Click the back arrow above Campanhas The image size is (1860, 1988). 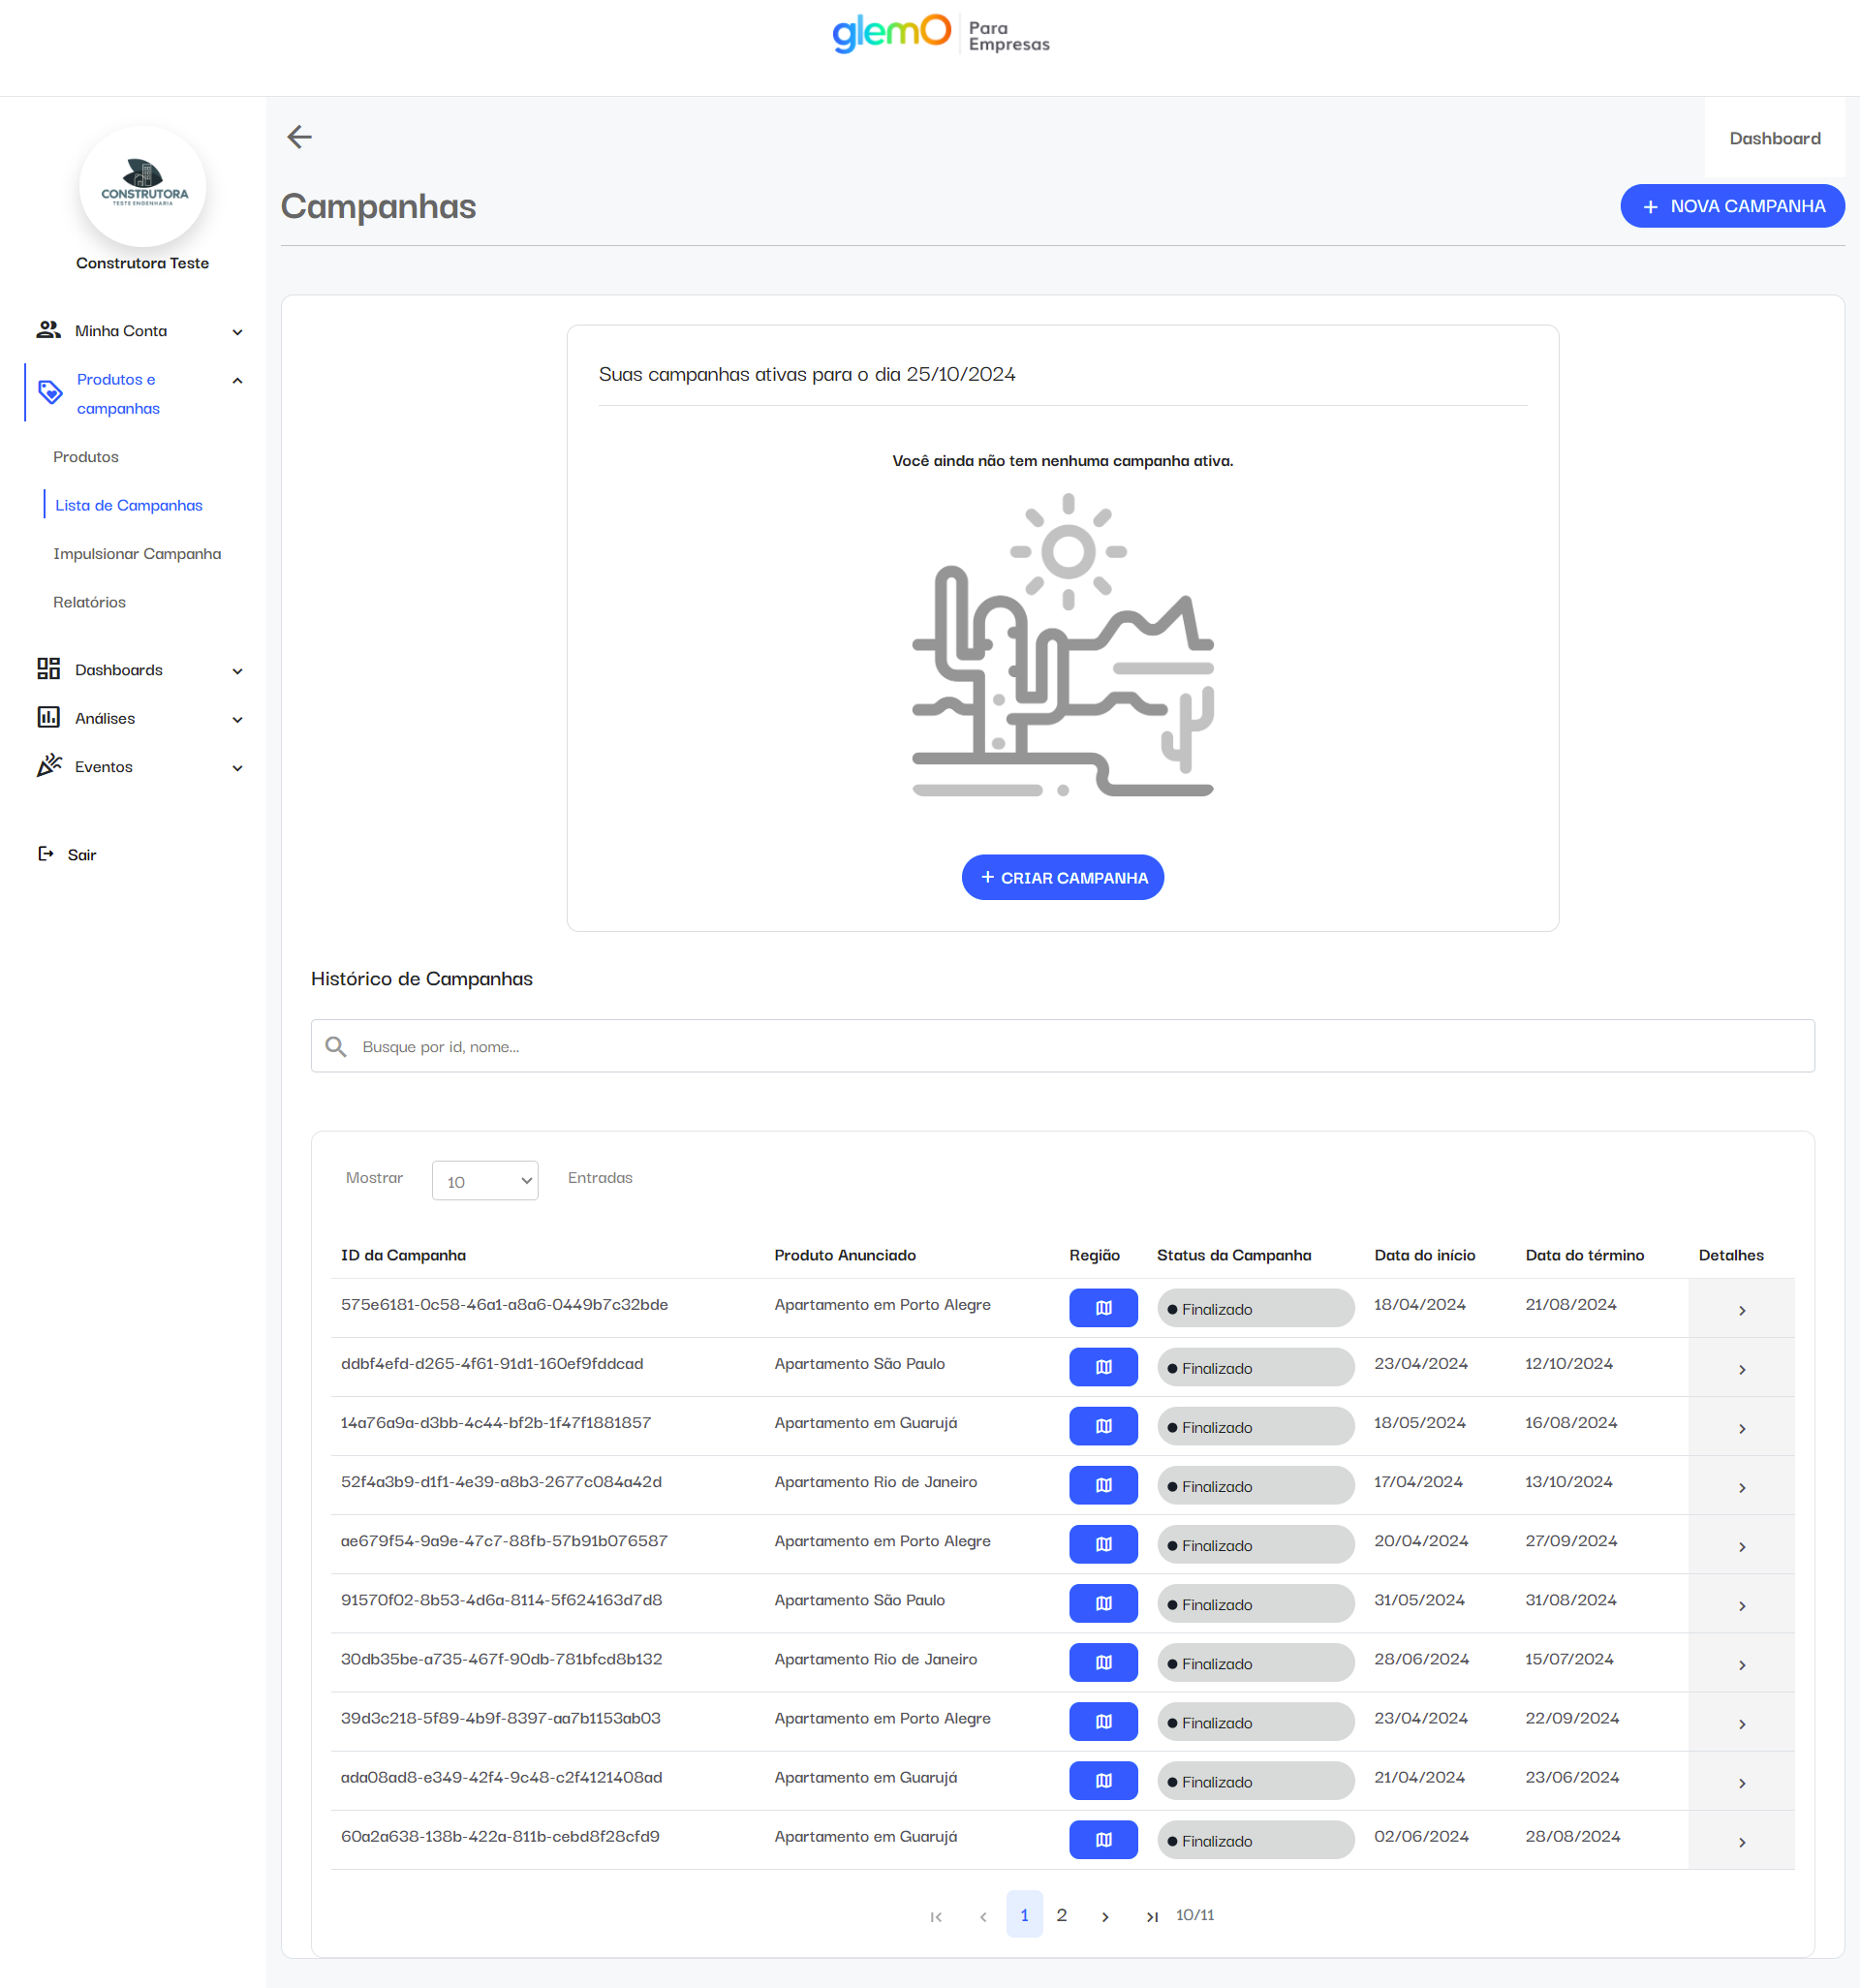(x=299, y=137)
